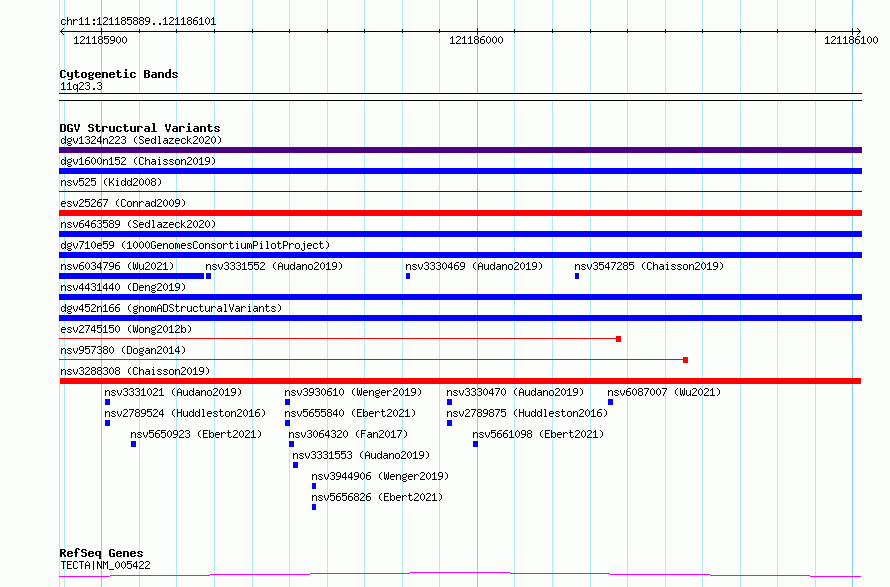Select the nsv3288308 (Chaisson2019) label
This screenshot has height=587, width=890.
click(x=135, y=371)
